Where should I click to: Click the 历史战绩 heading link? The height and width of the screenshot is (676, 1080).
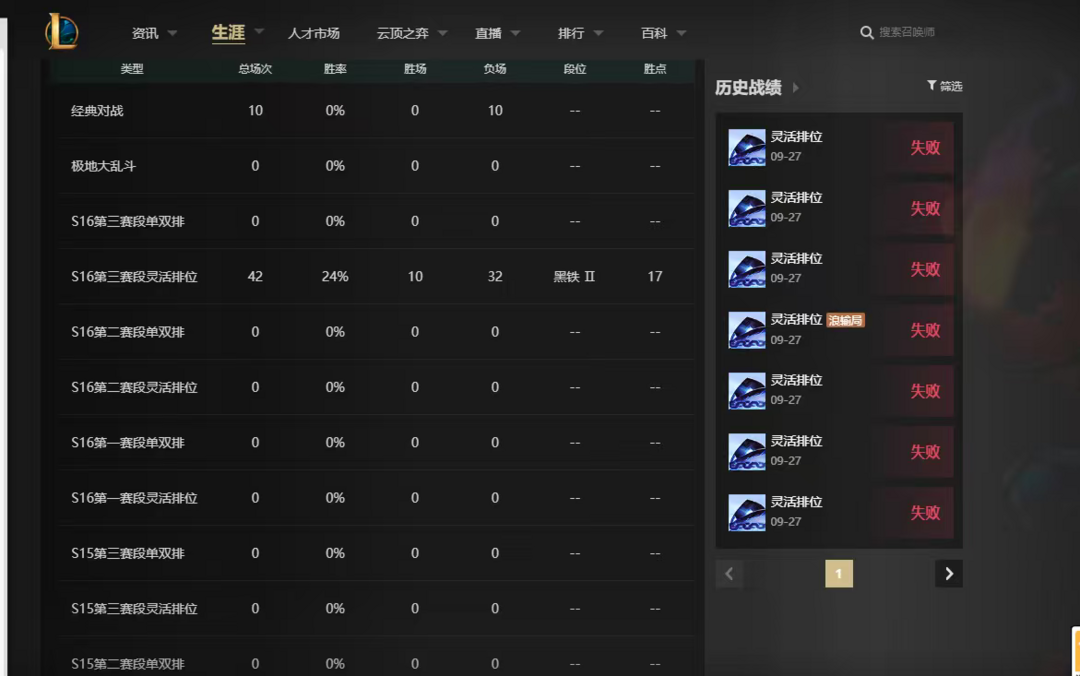click(748, 88)
